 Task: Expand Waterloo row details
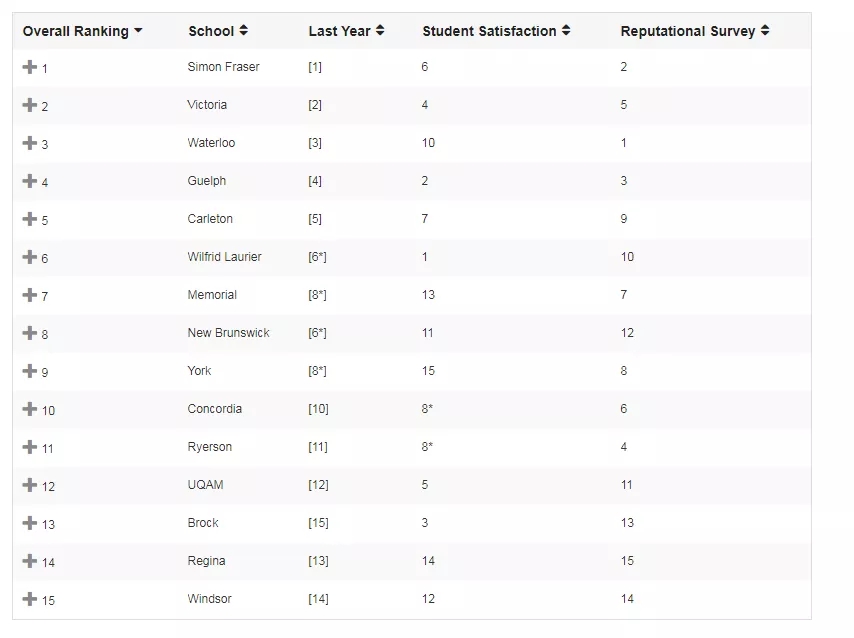(x=29, y=143)
